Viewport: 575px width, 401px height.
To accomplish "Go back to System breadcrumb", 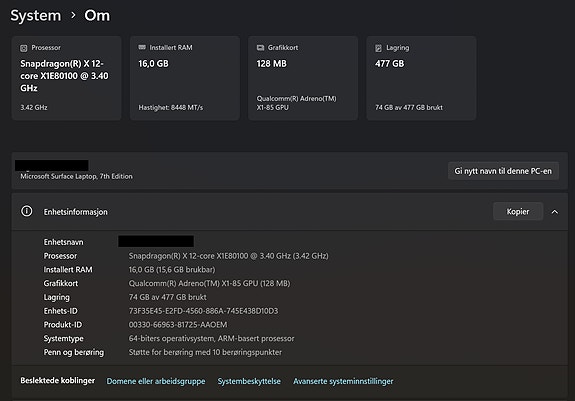I will point(36,15).
